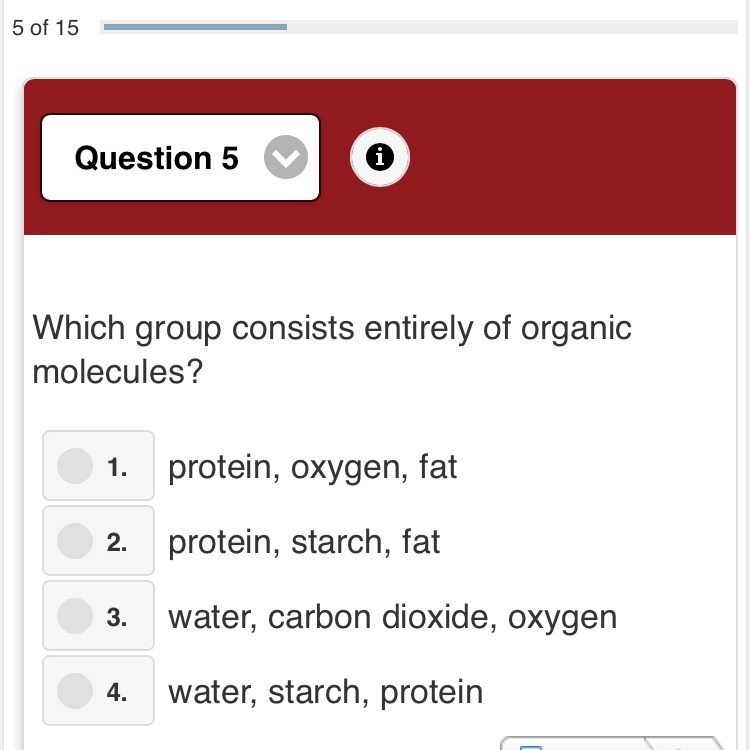
Task: Click the '5 of 15' page counter
Action: click(x=46, y=27)
